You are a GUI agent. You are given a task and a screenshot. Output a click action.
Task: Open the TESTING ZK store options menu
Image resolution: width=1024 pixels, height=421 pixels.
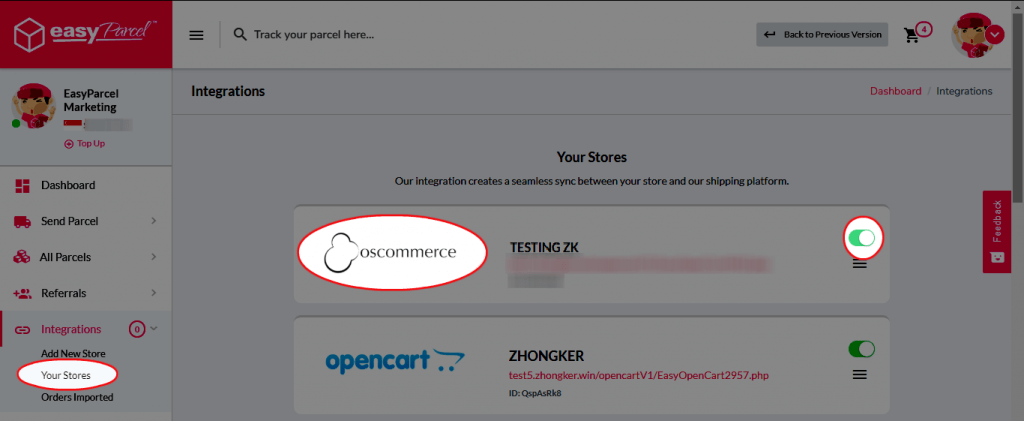pyautogui.click(x=859, y=264)
